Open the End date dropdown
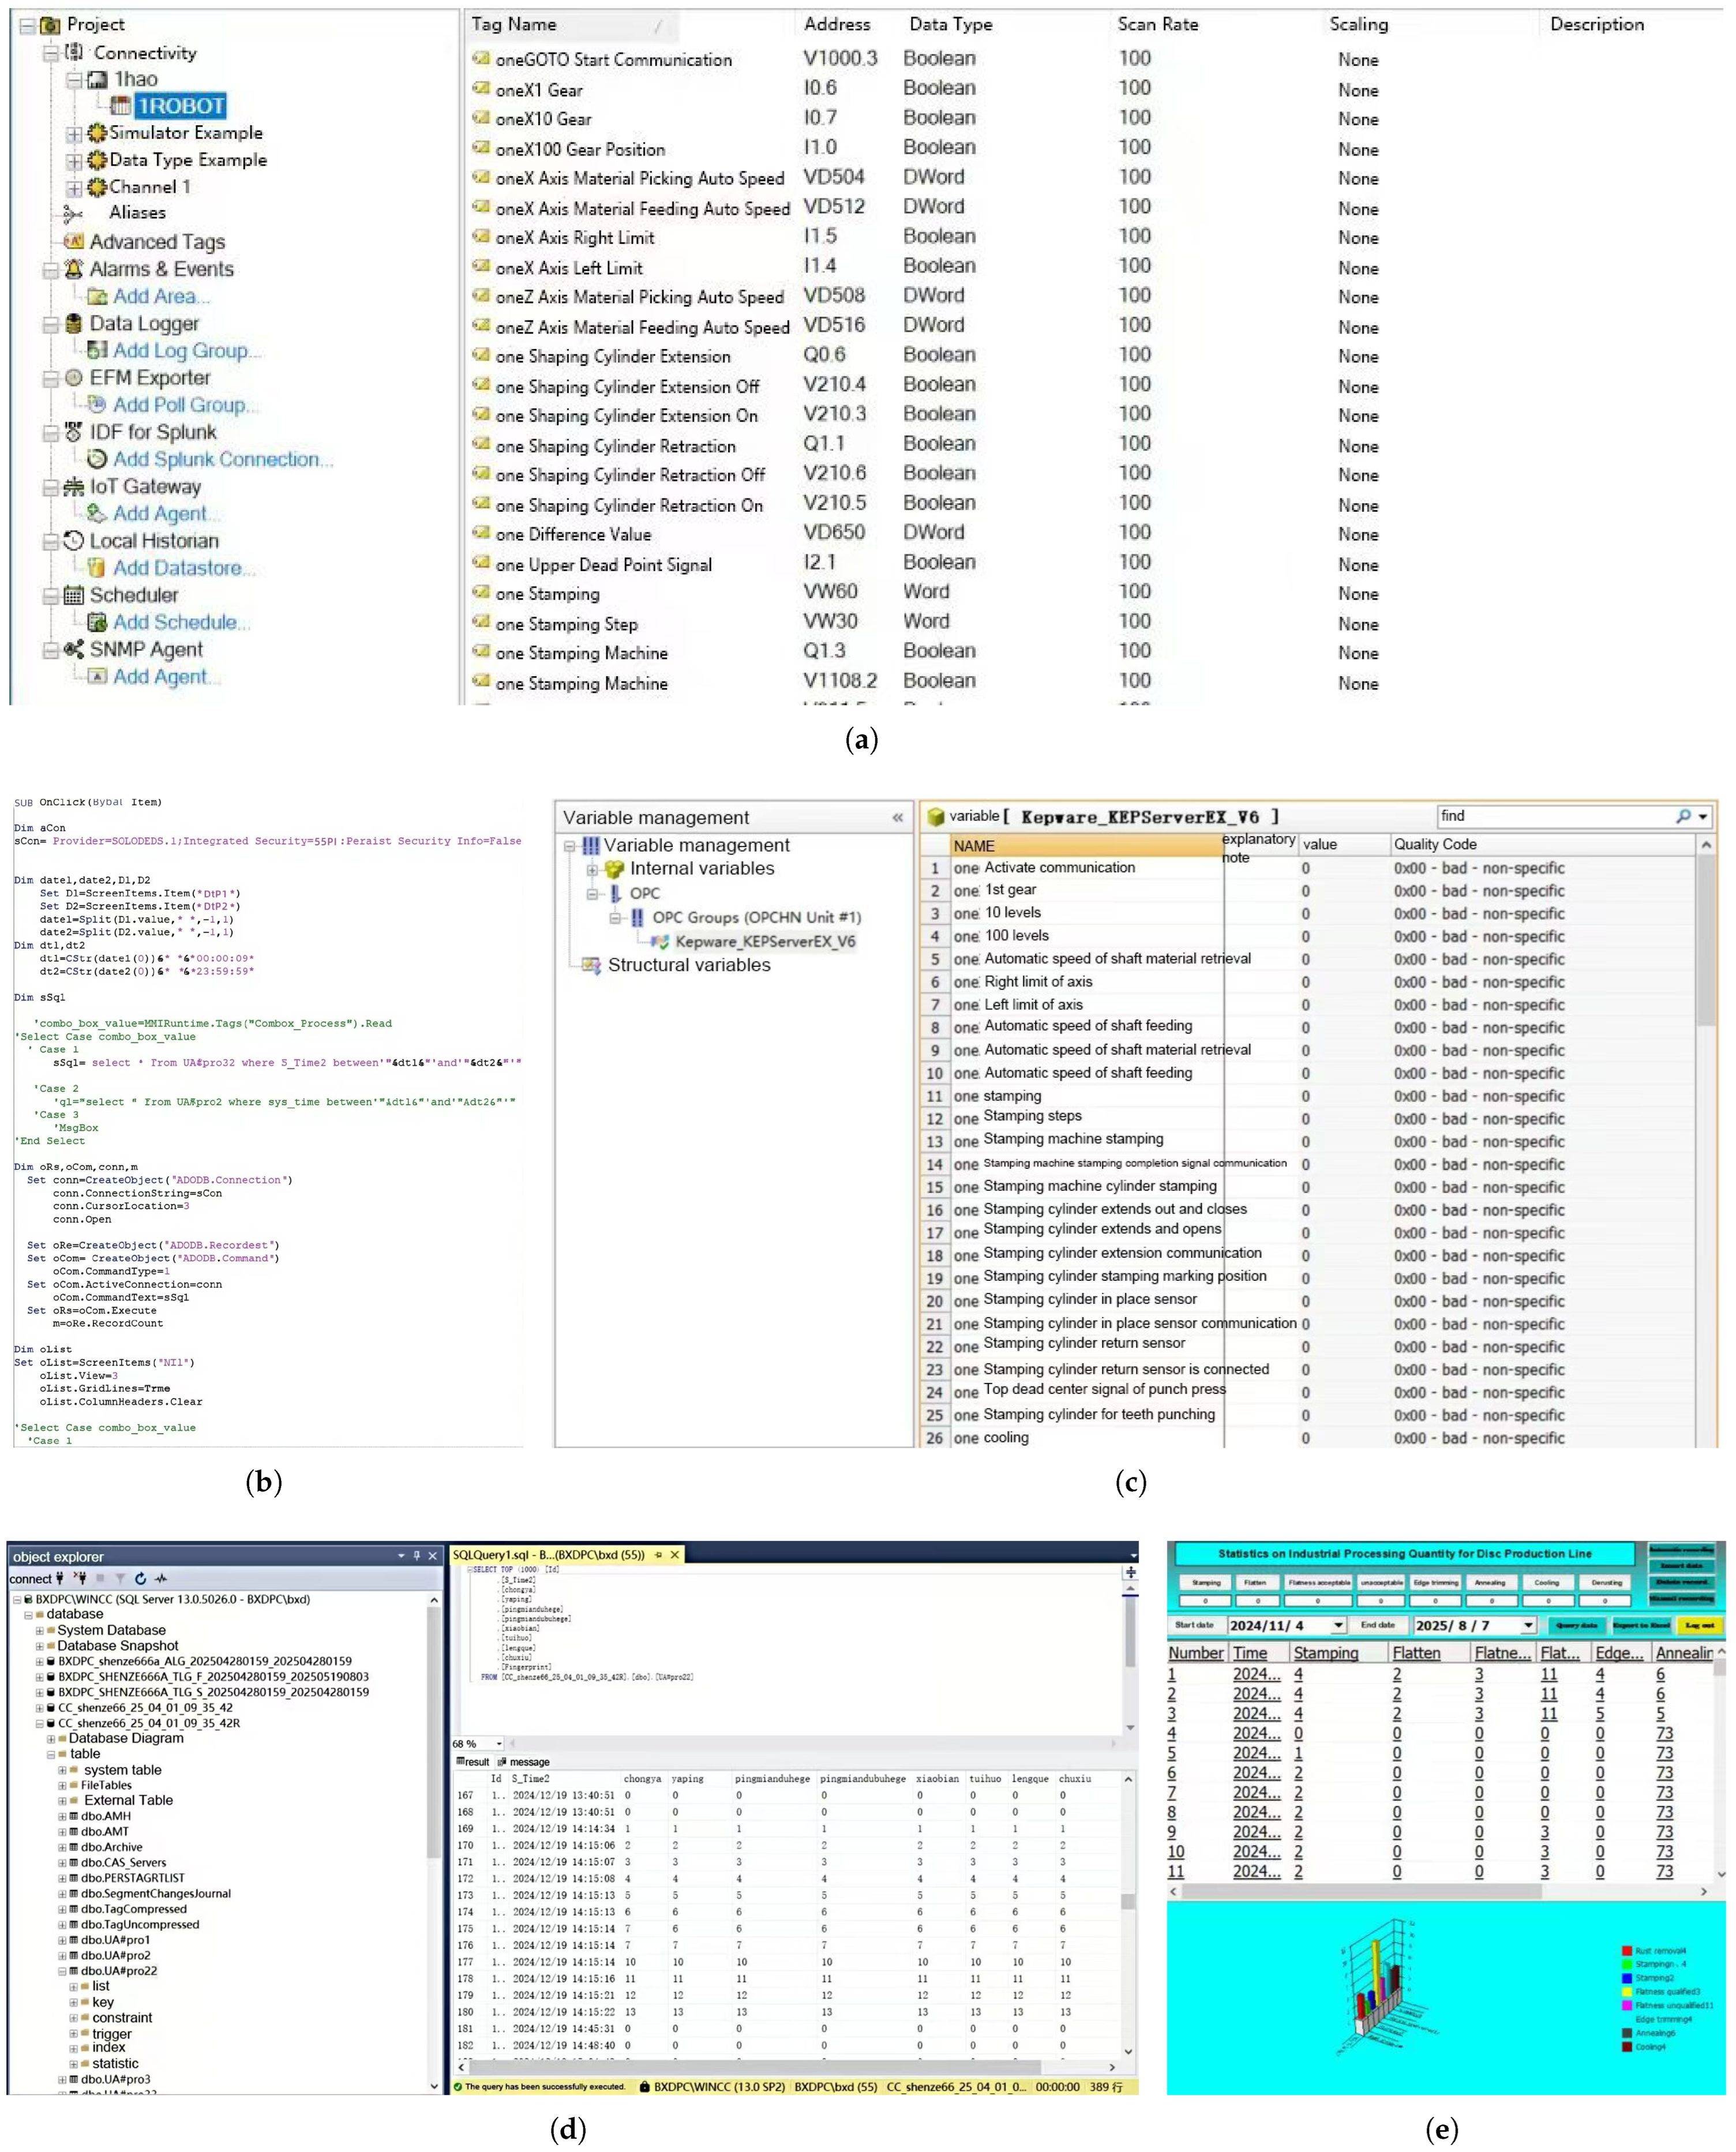This screenshot has height=2152, width=1736. pyautogui.click(x=1528, y=1625)
